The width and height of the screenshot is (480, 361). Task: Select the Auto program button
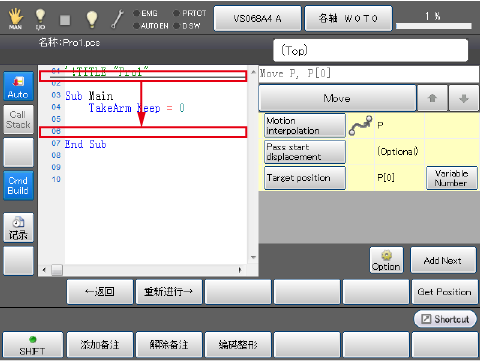[19, 86]
